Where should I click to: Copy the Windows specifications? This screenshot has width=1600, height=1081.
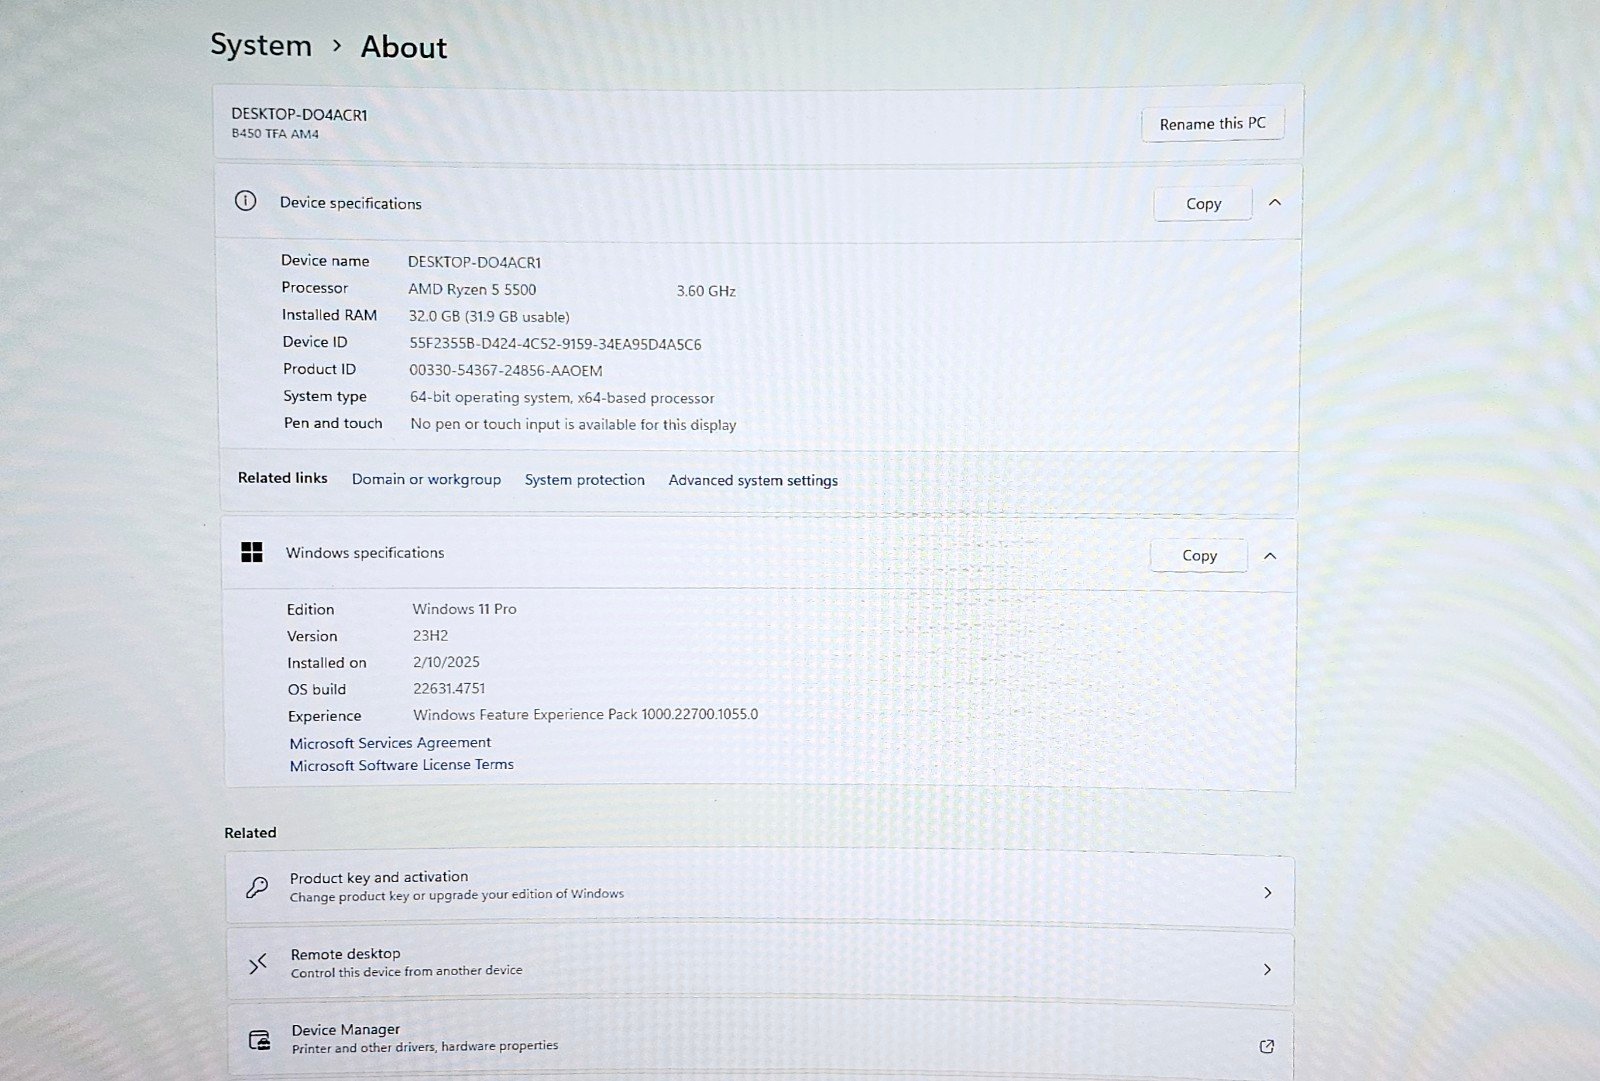point(1199,556)
